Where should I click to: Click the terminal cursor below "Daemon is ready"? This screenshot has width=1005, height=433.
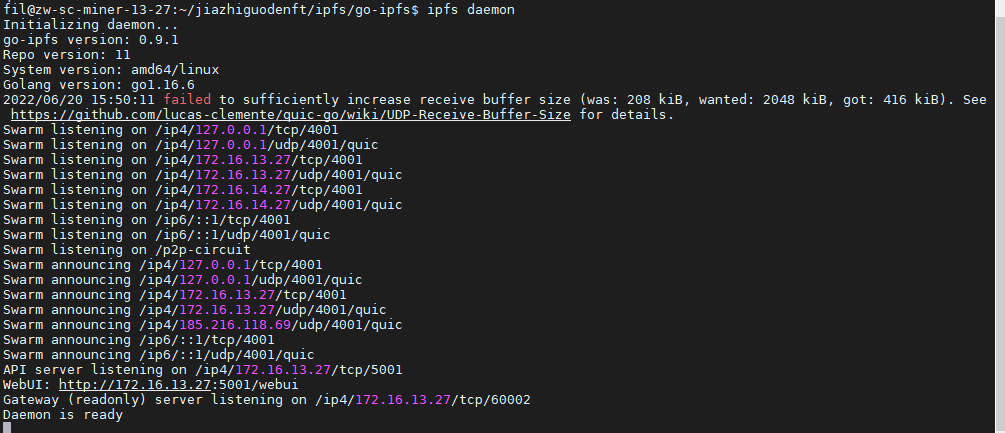click(x=6, y=428)
